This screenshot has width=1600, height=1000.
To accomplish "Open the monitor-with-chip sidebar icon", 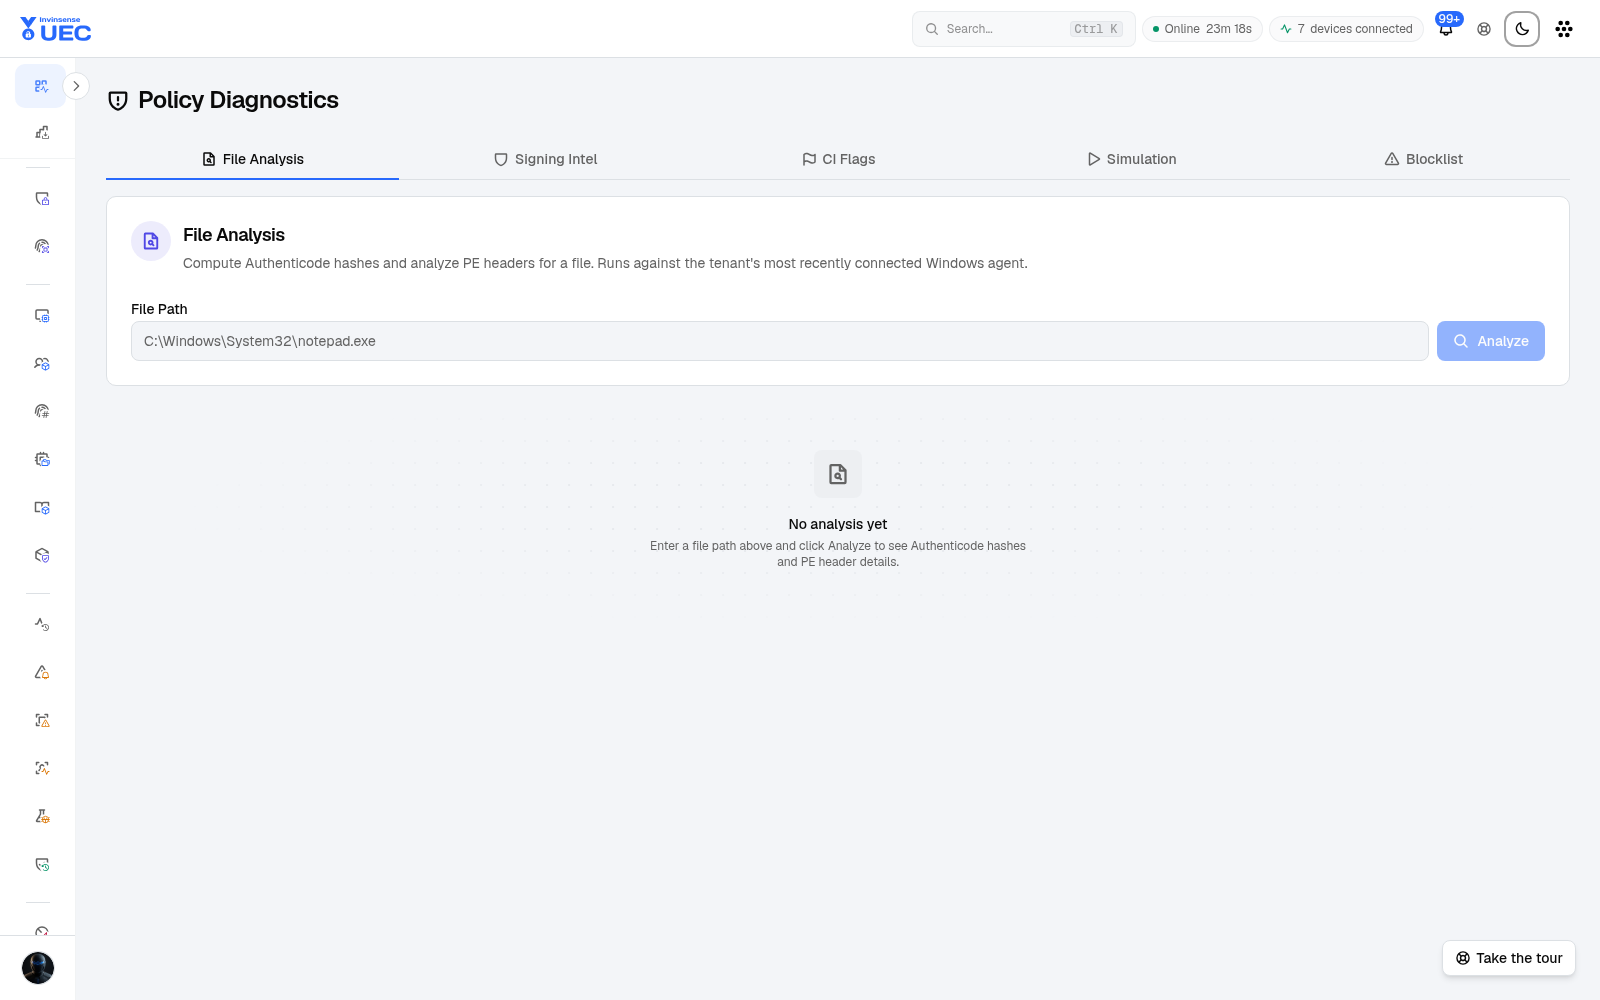I will click(x=42, y=316).
